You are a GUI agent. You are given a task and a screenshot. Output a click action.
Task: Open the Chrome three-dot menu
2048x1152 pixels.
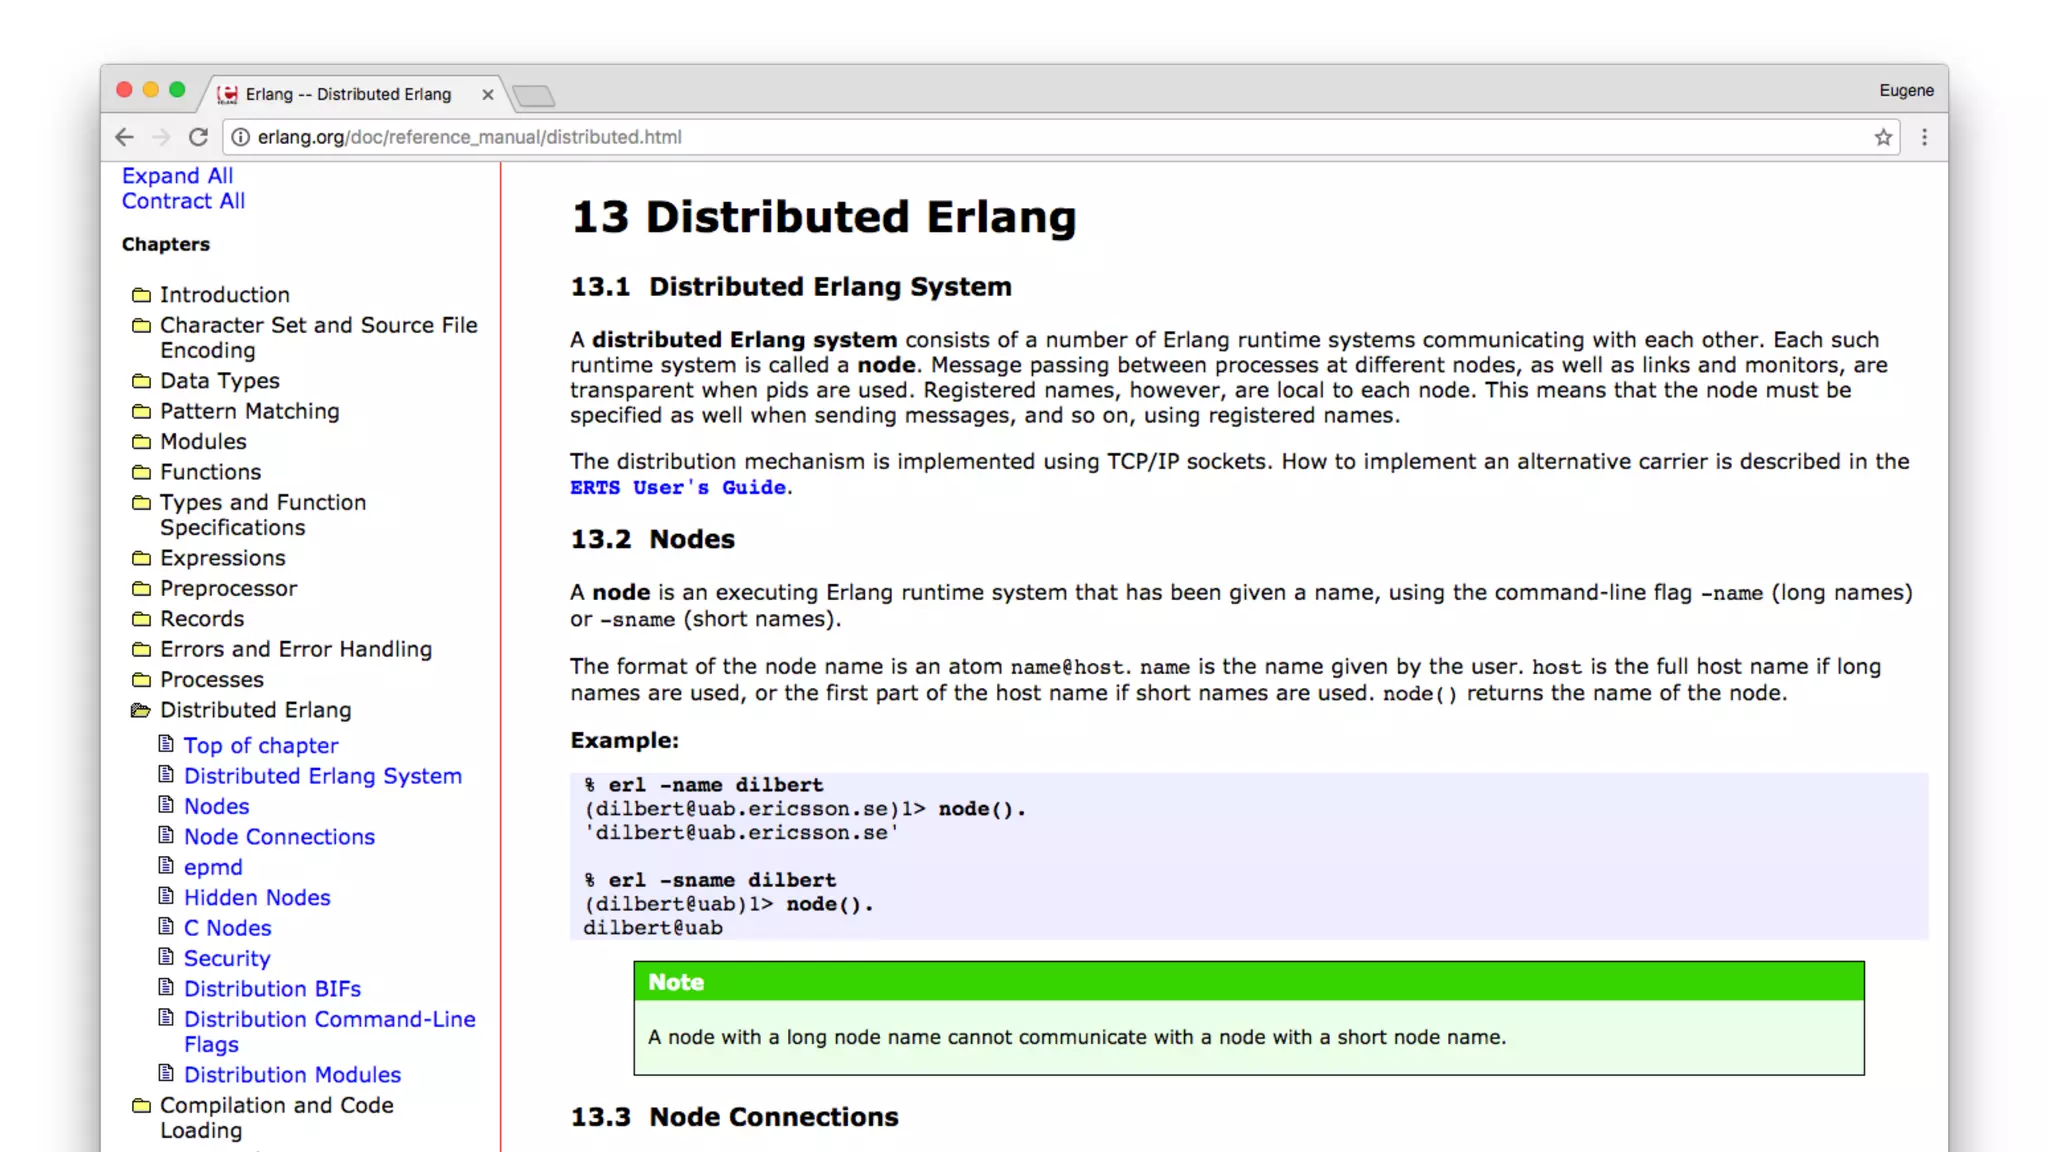tap(1924, 137)
